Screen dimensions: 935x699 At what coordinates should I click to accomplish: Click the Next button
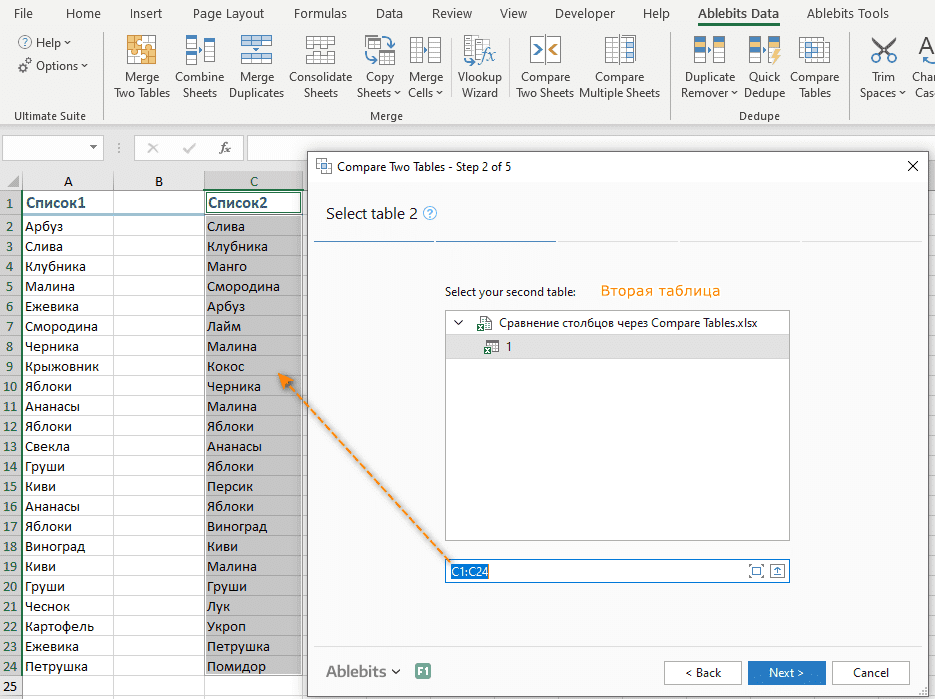coord(786,673)
